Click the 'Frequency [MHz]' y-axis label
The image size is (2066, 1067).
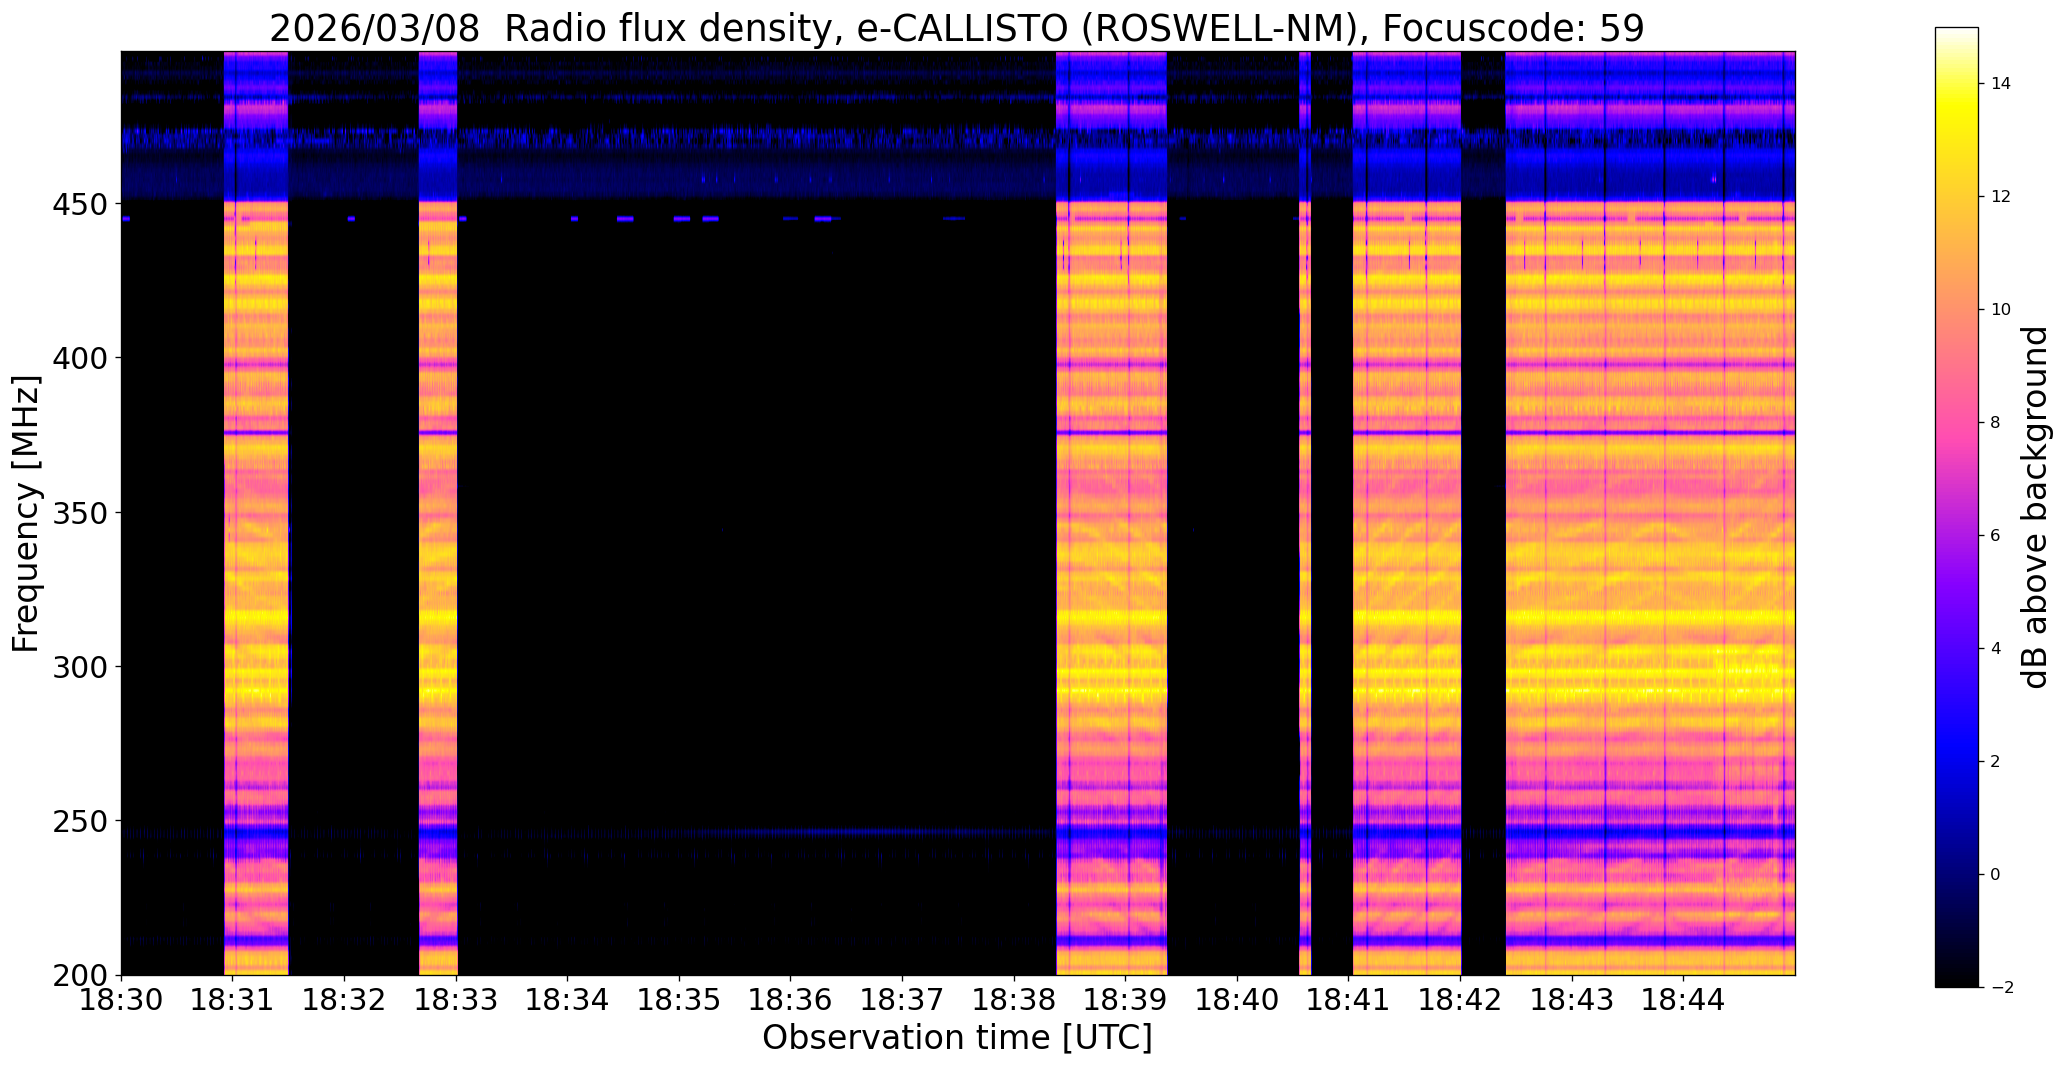[x=27, y=514]
